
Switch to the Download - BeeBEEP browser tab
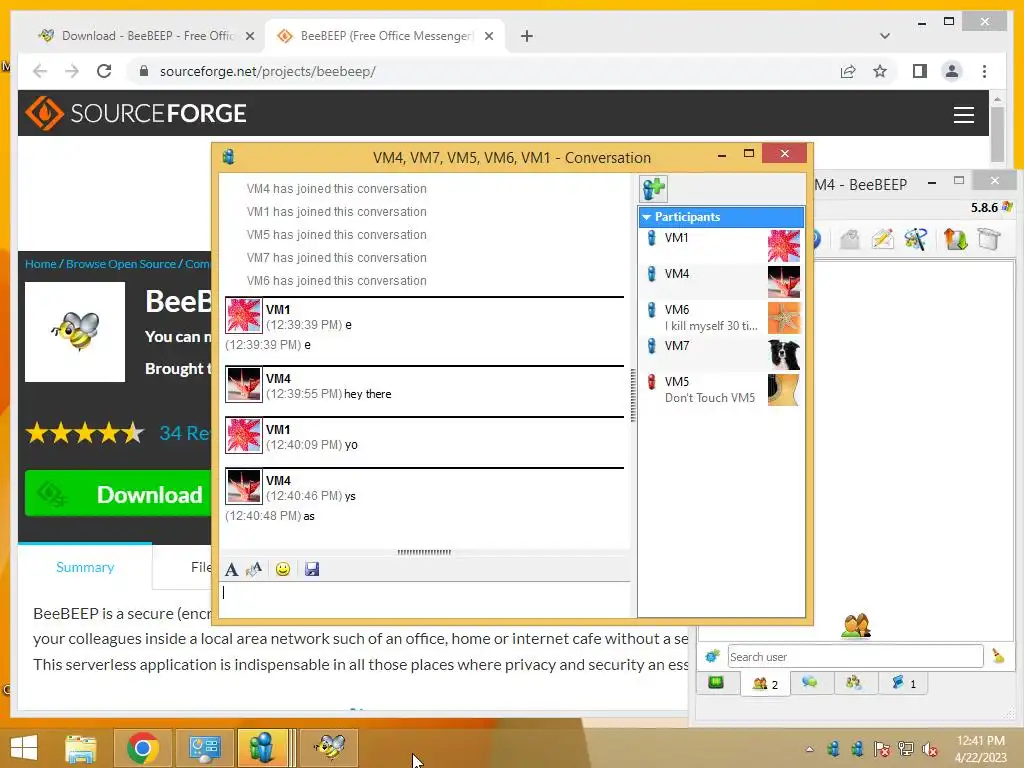[x=147, y=36]
